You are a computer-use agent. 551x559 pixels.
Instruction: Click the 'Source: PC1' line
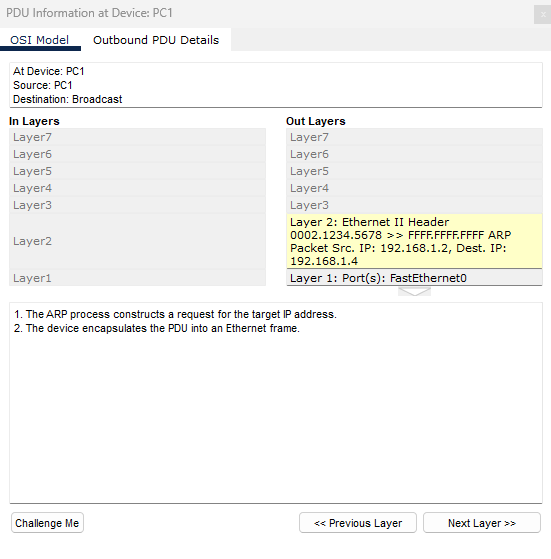click(x=43, y=85)
